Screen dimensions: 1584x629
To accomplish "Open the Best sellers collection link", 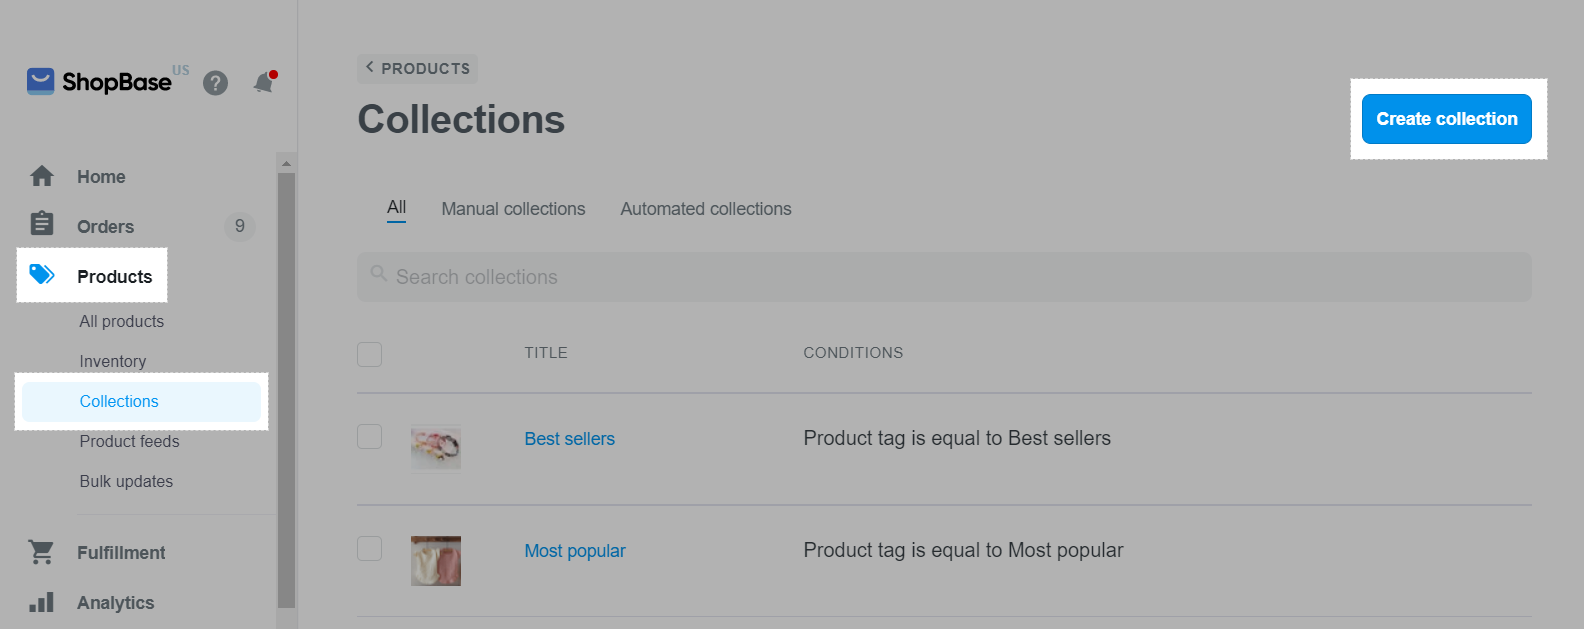I will click(569, 439).
